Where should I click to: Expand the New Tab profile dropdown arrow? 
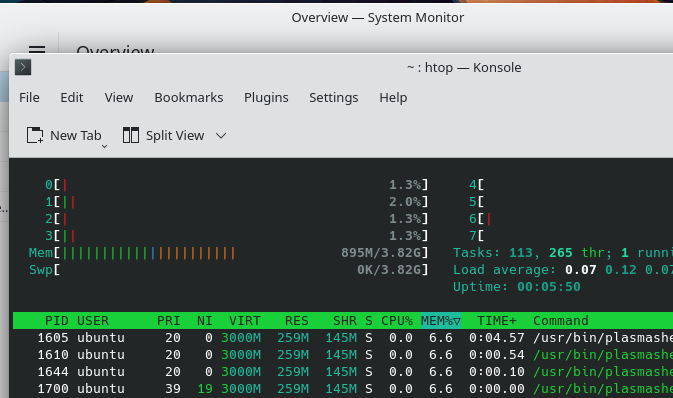[x=104, y=146]
